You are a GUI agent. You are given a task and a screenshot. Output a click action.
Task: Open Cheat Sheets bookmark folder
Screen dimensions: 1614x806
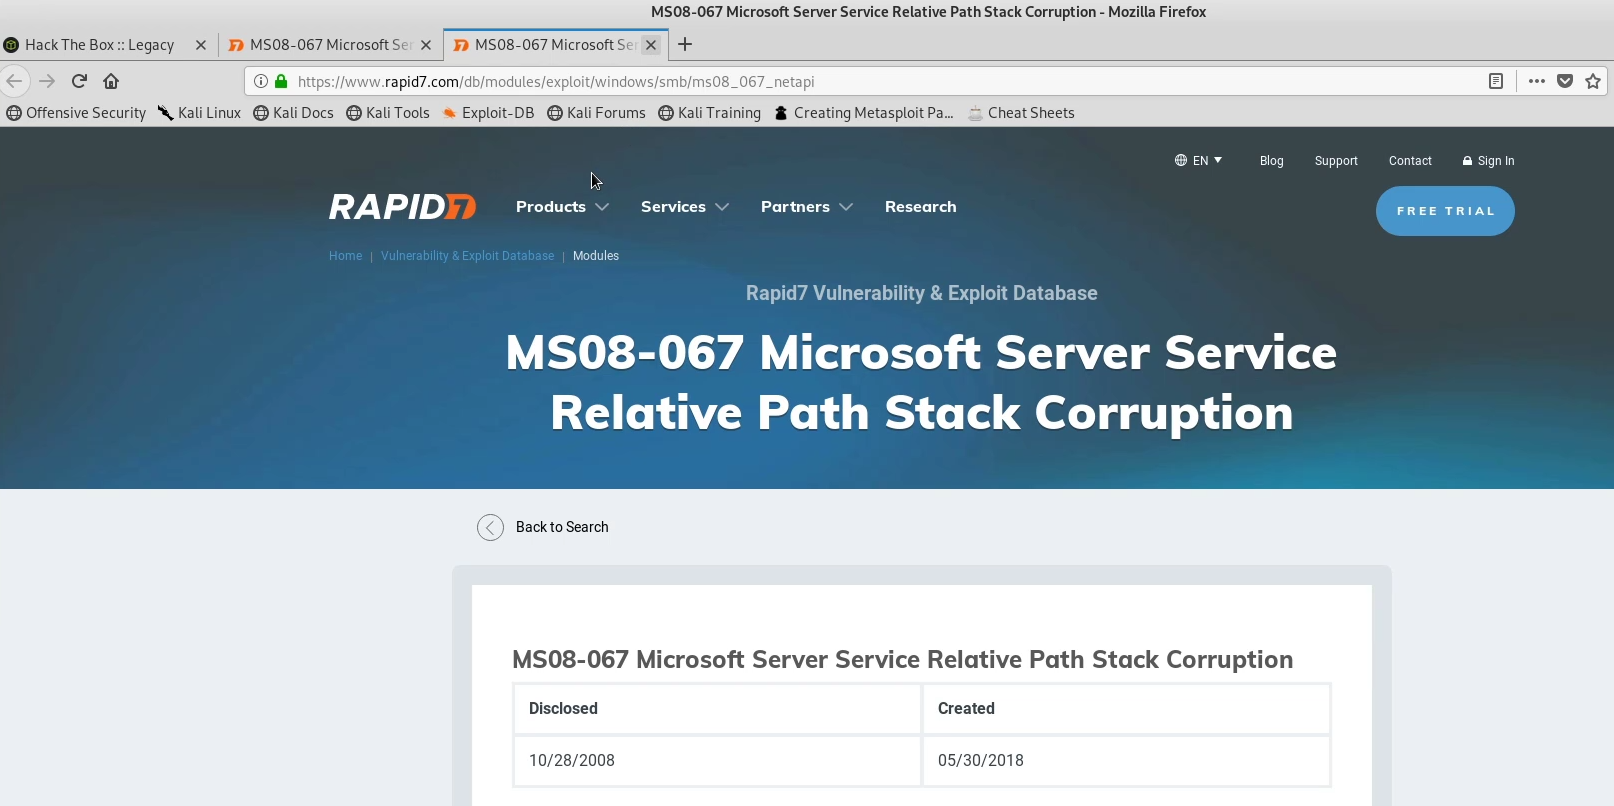point(1021,113)
